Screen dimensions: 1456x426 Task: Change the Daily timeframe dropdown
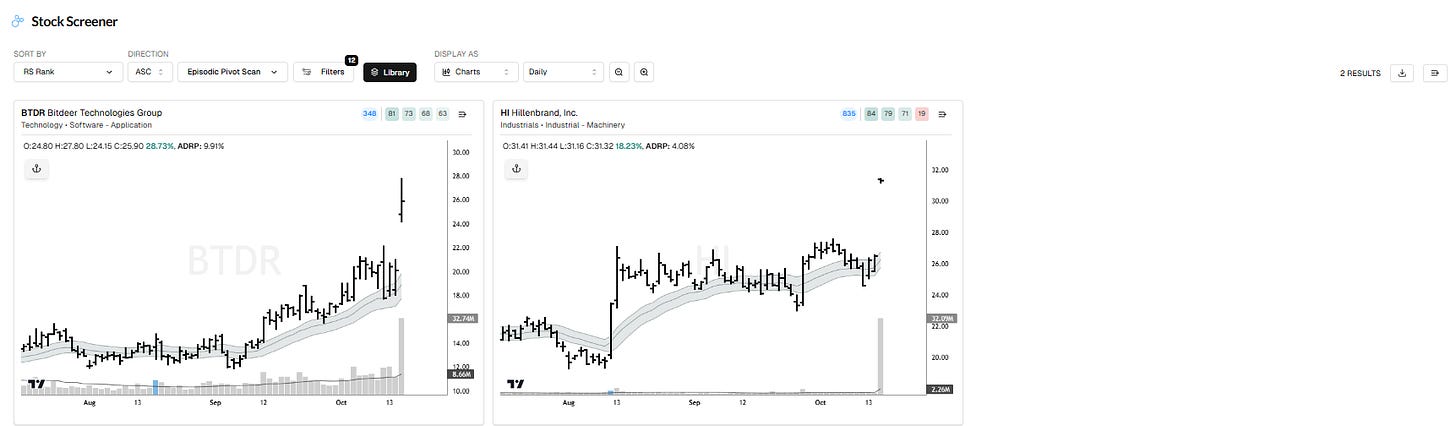(x=563, y=72)
